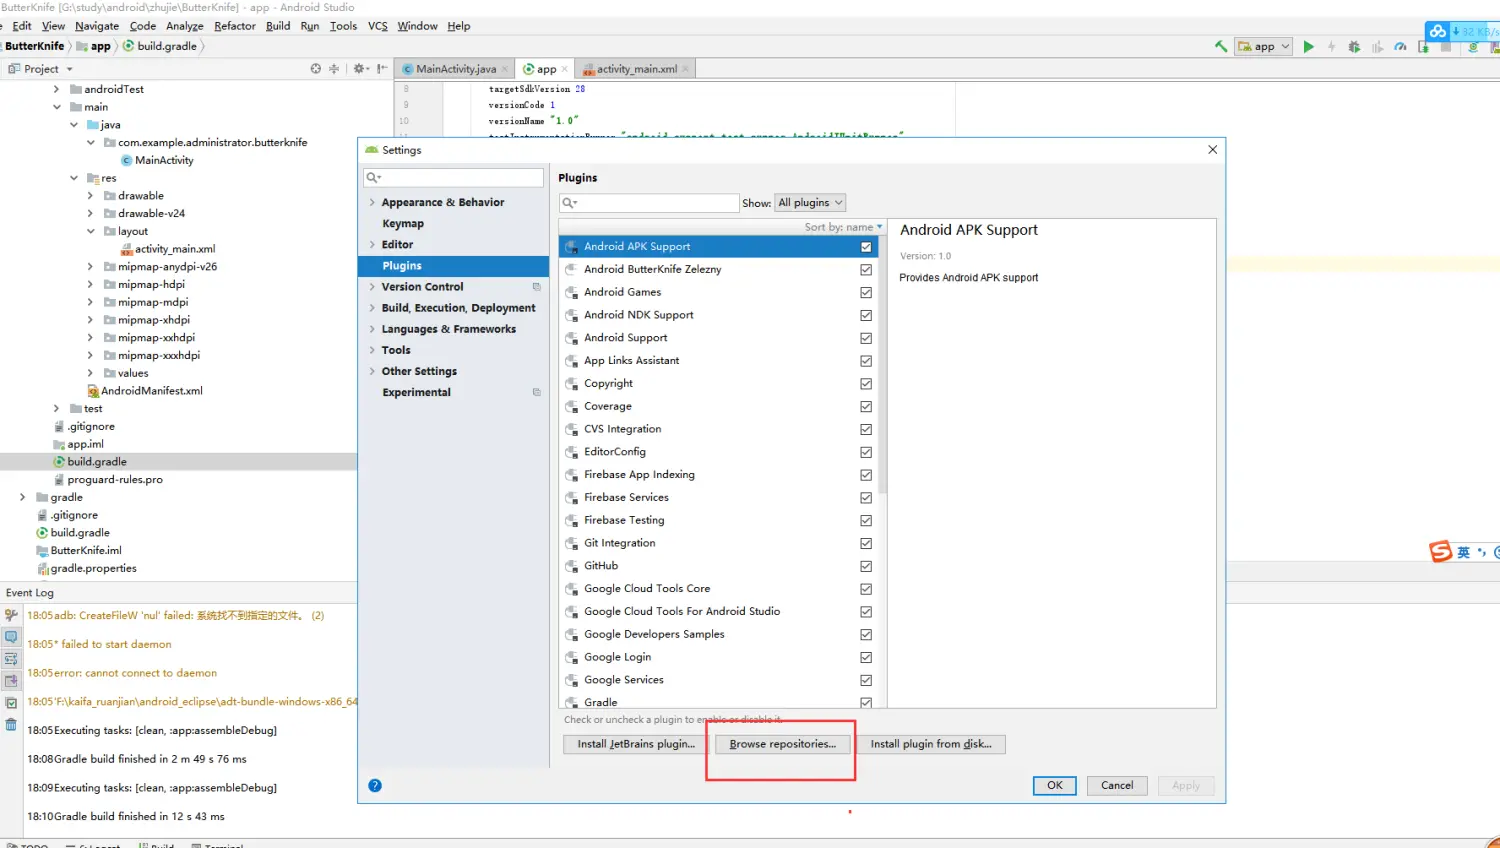
Task: Click the Event Log balloon notifications icon
Action: (11, 637)
